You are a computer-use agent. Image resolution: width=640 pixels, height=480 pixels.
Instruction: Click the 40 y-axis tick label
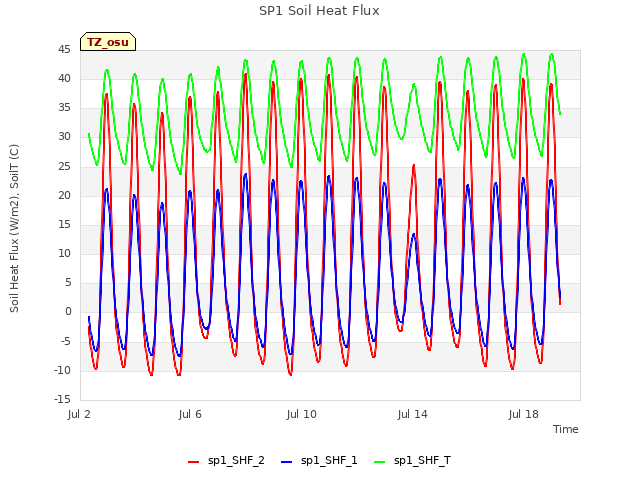pos(64,79)
